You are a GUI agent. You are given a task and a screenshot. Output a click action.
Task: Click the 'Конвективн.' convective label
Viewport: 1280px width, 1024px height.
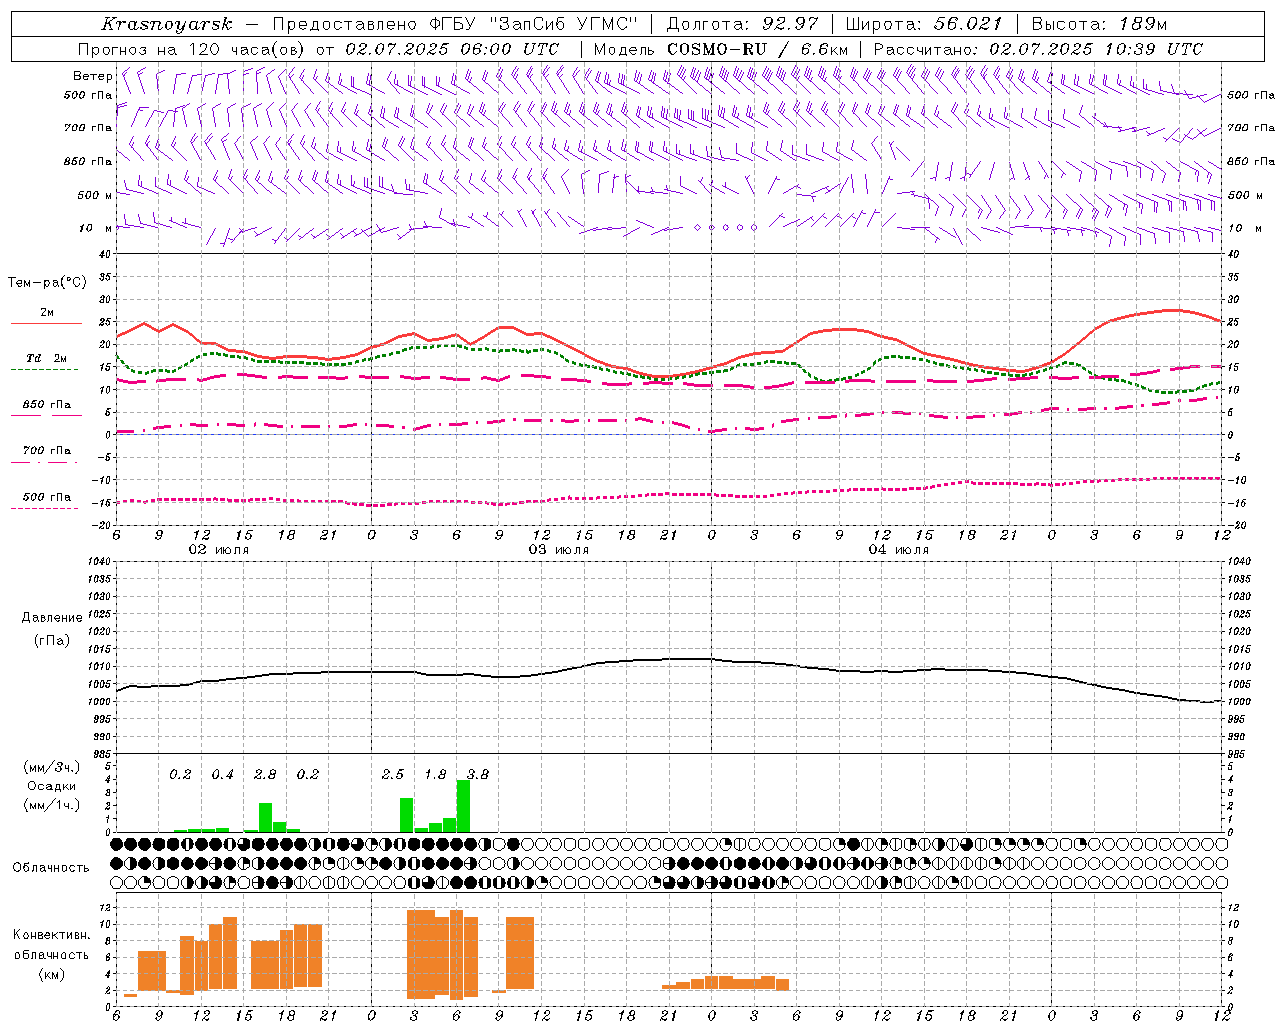pos(52,935)
